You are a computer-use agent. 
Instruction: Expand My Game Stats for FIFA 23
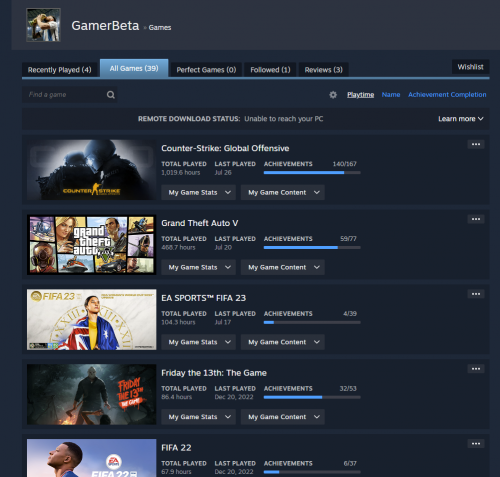(199, 342)
